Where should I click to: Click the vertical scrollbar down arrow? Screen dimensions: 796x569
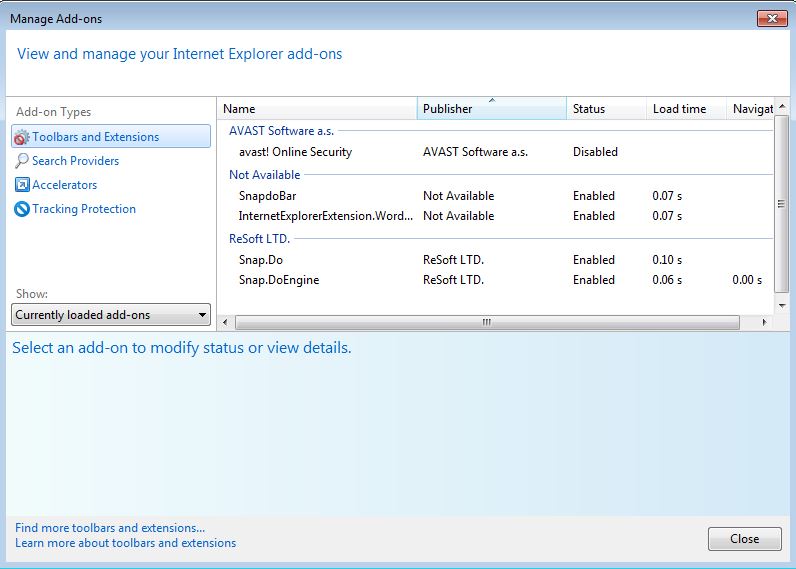pos(782,305)
